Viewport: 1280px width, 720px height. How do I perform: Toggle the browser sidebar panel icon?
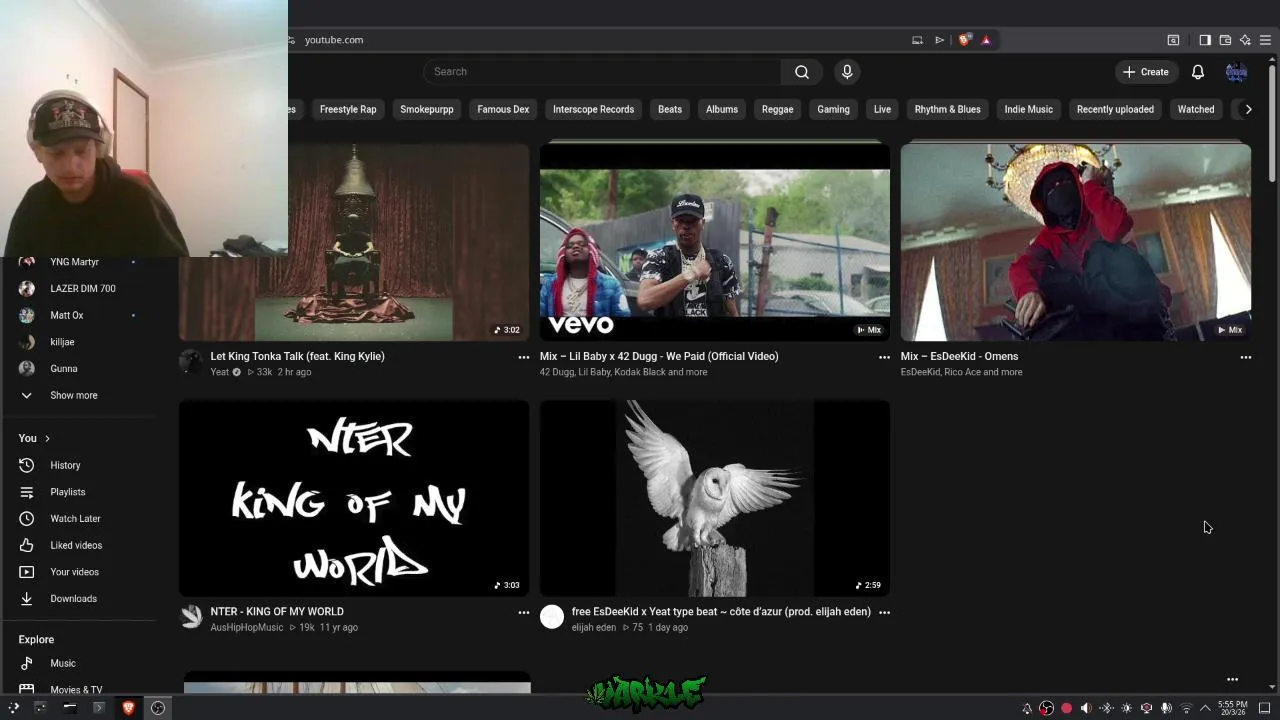1205,40
